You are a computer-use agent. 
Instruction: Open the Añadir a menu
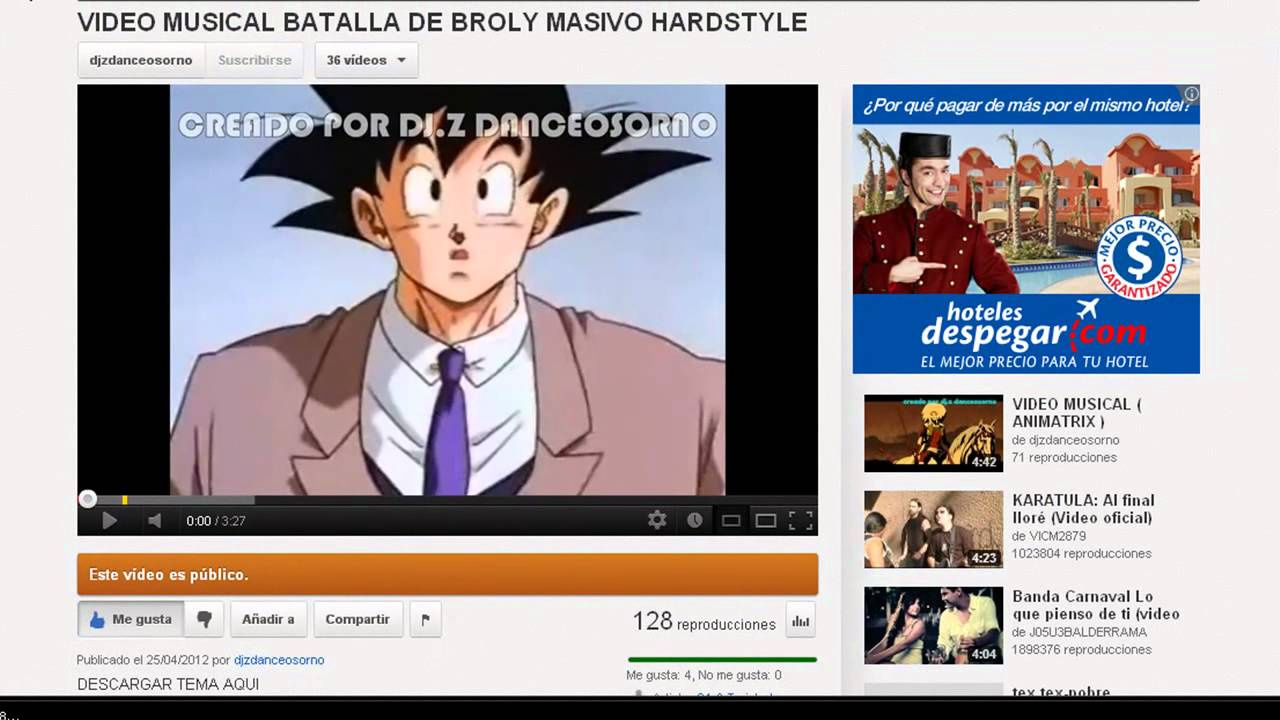coord(268,619)
